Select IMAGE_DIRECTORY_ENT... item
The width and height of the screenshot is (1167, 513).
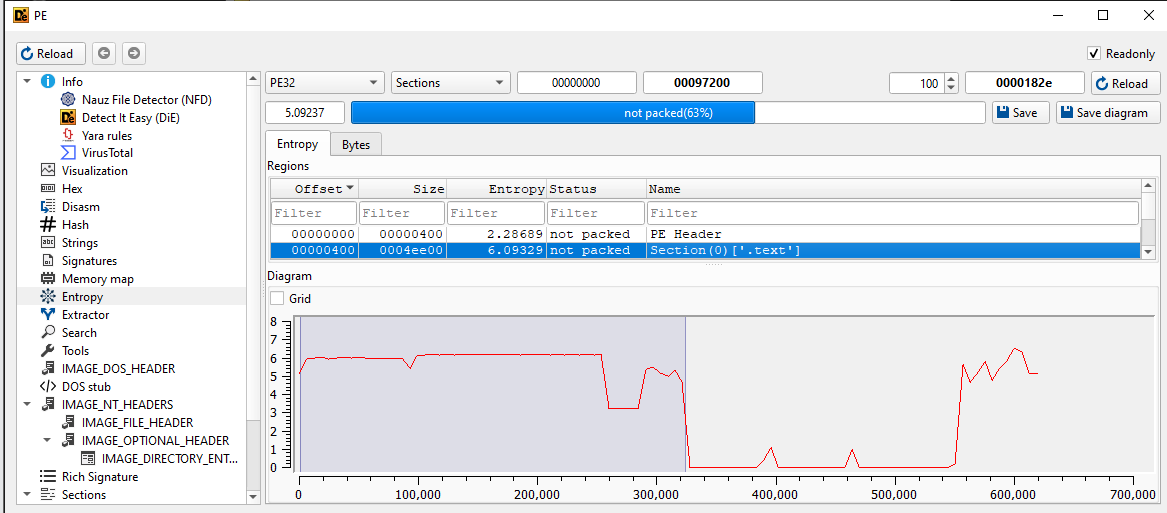coord(170,458)
